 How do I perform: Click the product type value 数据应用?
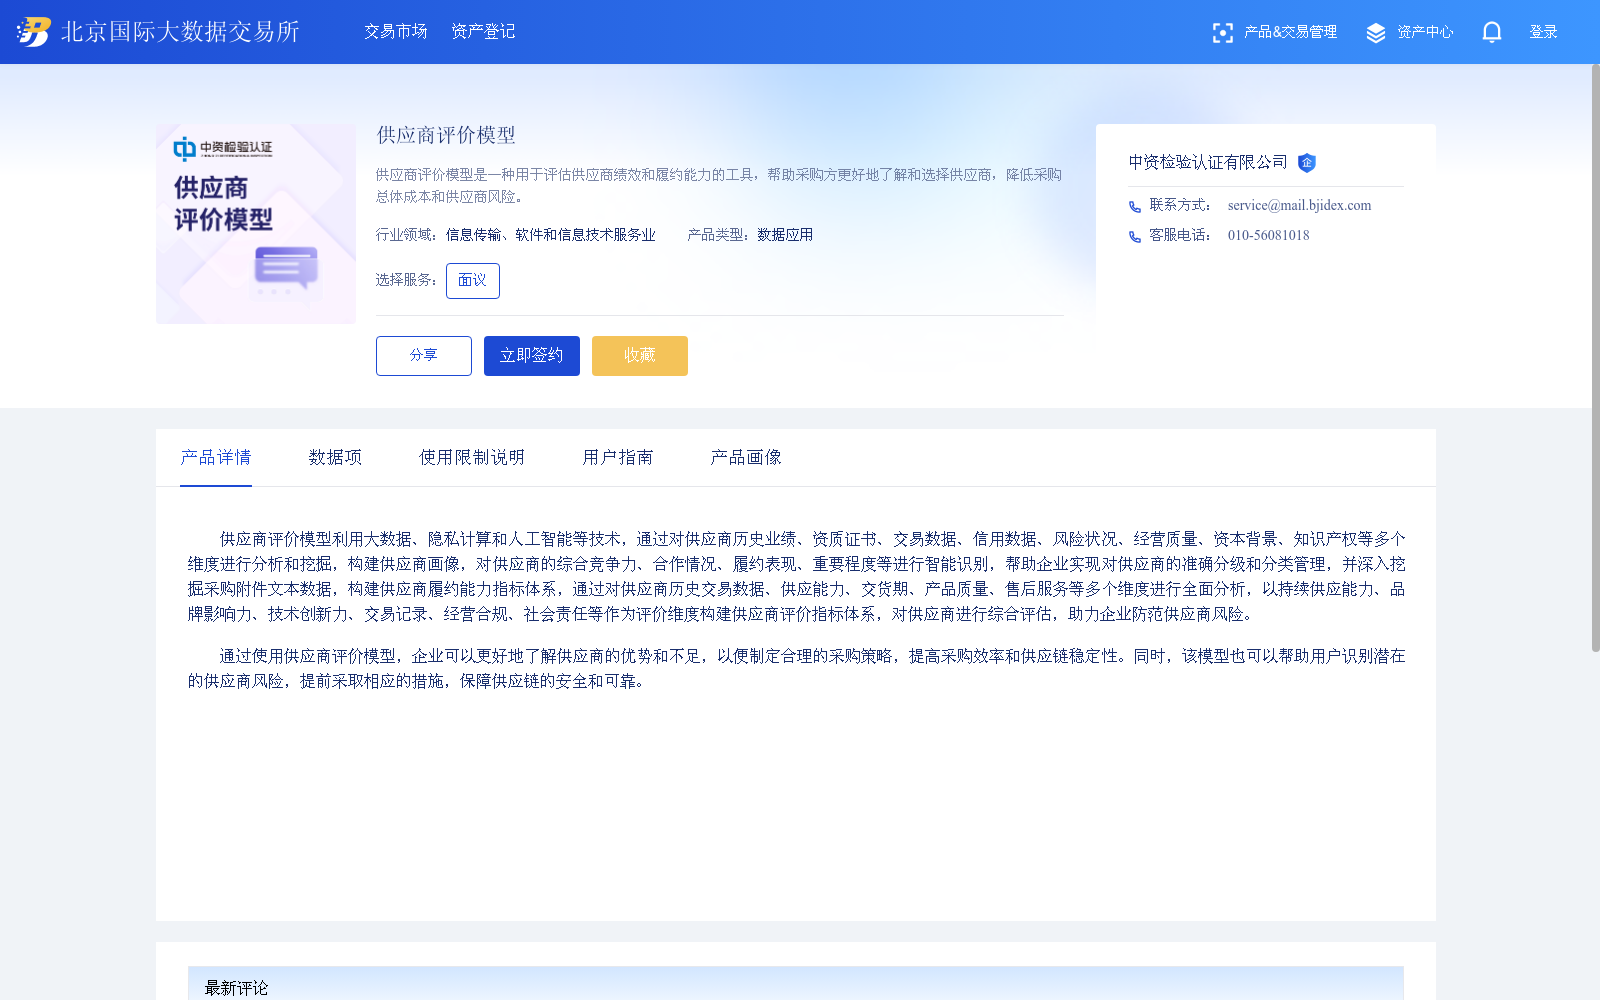coord(785,235)
